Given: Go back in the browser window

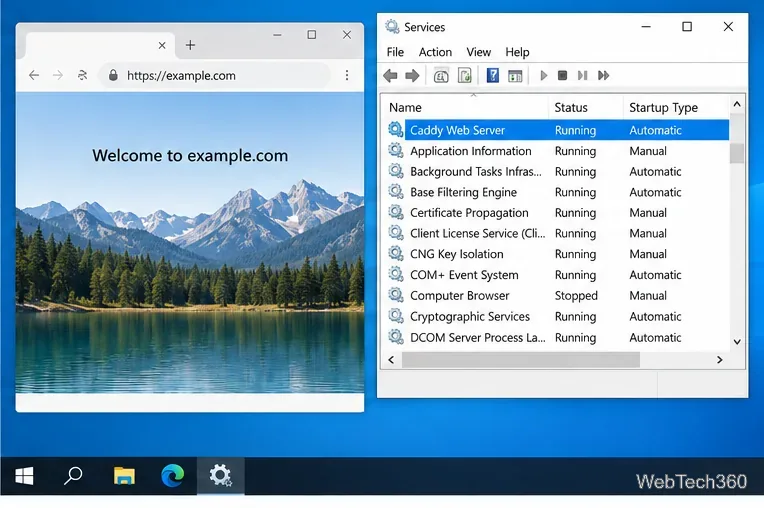Looking at the screenshot, I should click(34, 75).
